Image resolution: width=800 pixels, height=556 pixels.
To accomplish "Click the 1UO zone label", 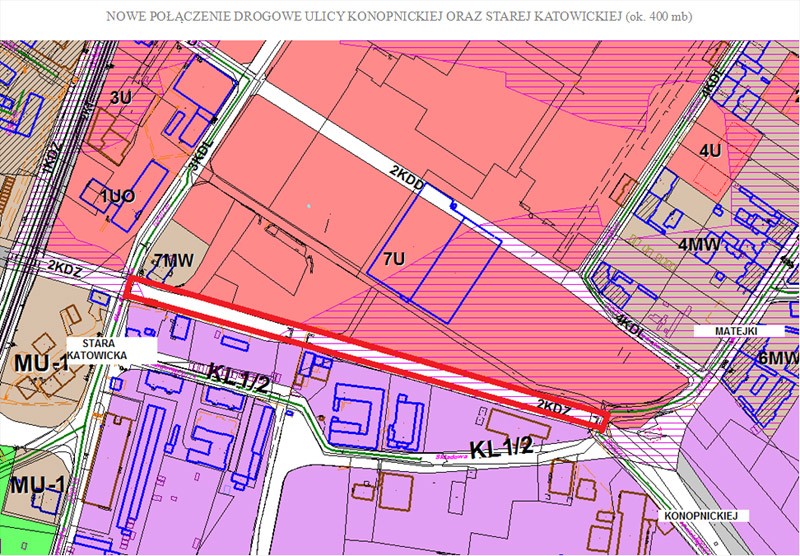I will 117,196.
